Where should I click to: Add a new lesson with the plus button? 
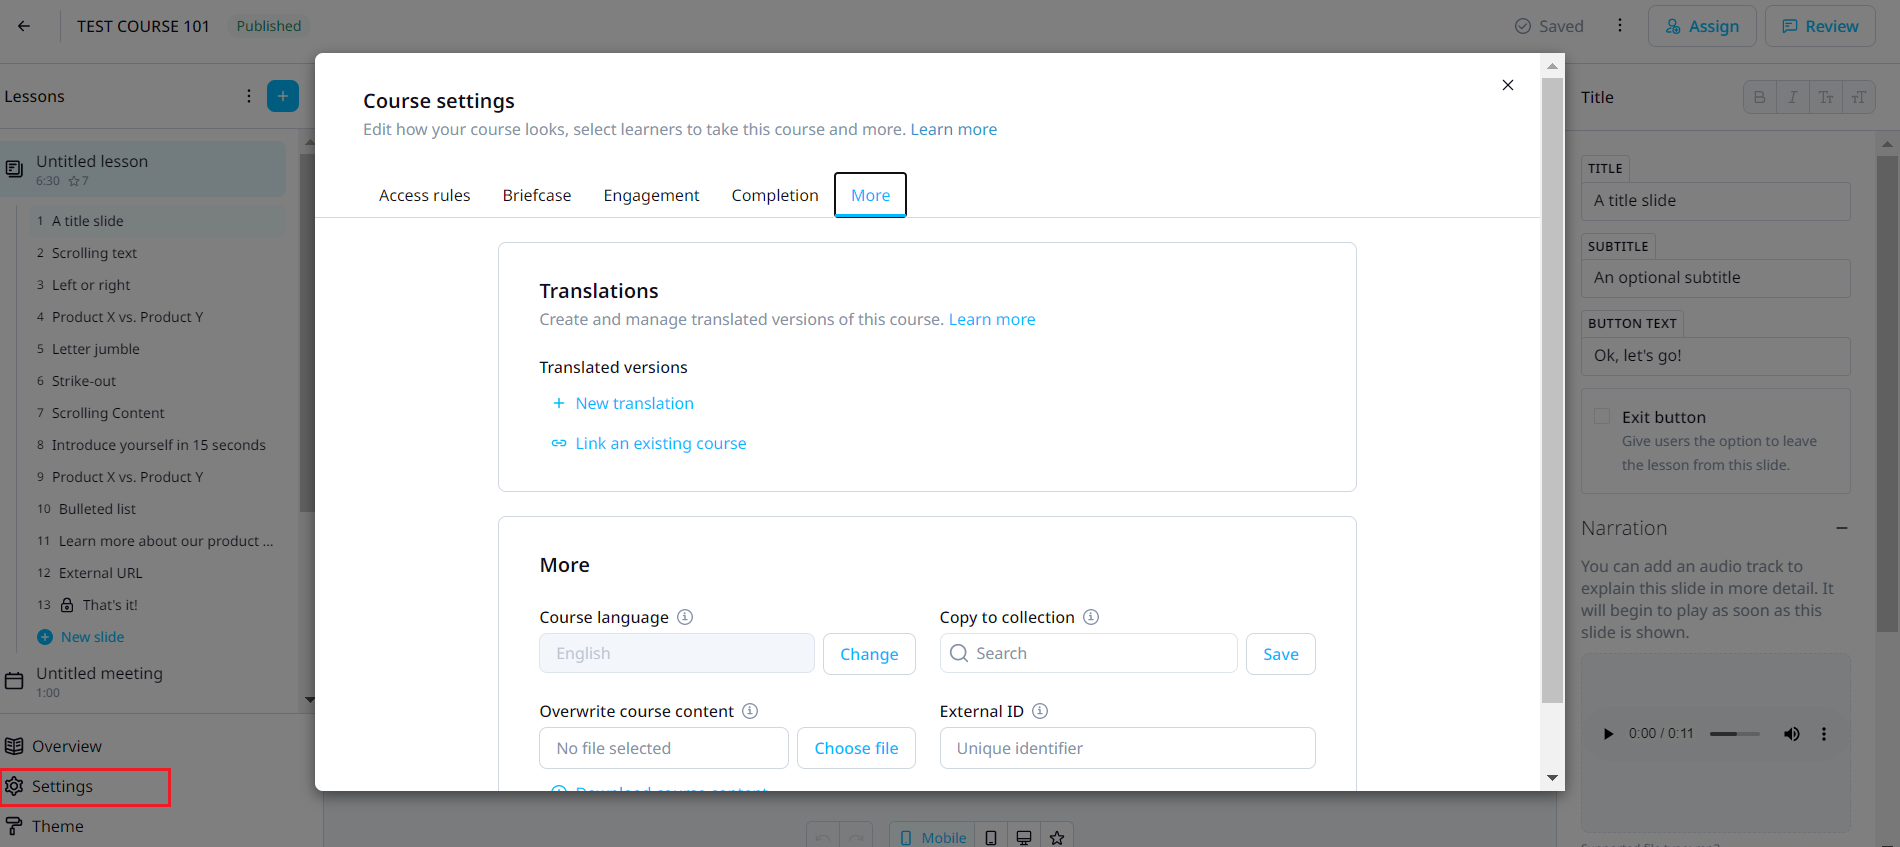pos(283,96)
